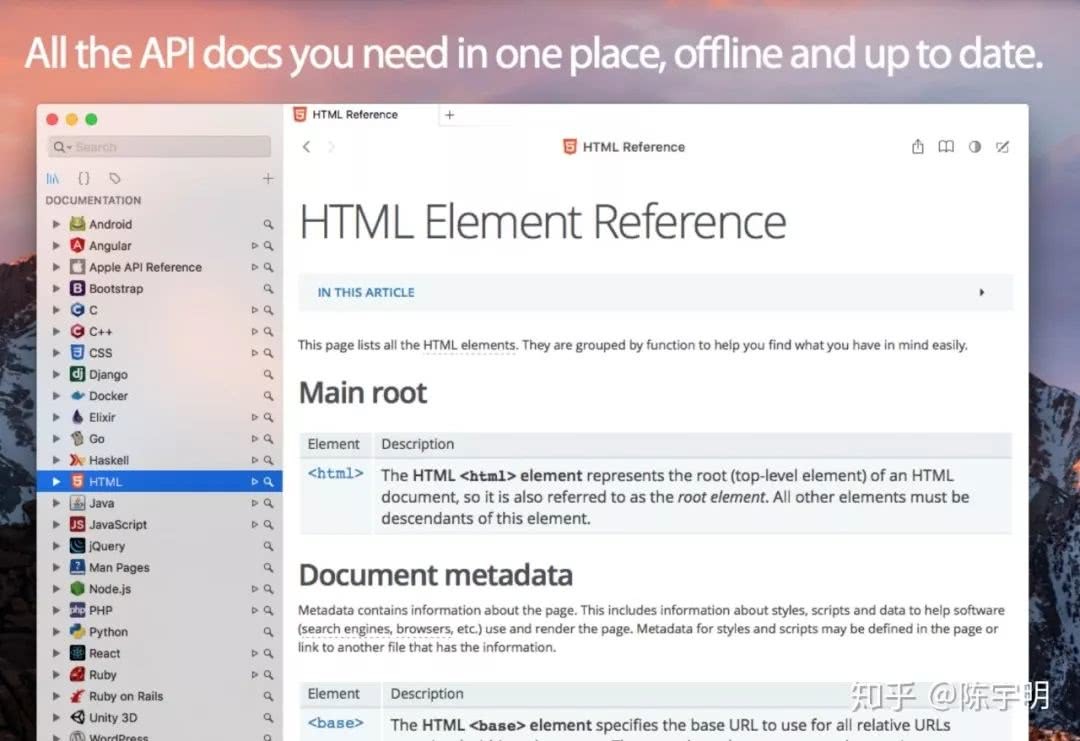Click the DOCUMENTATION sidebar header

coord(93,200)
